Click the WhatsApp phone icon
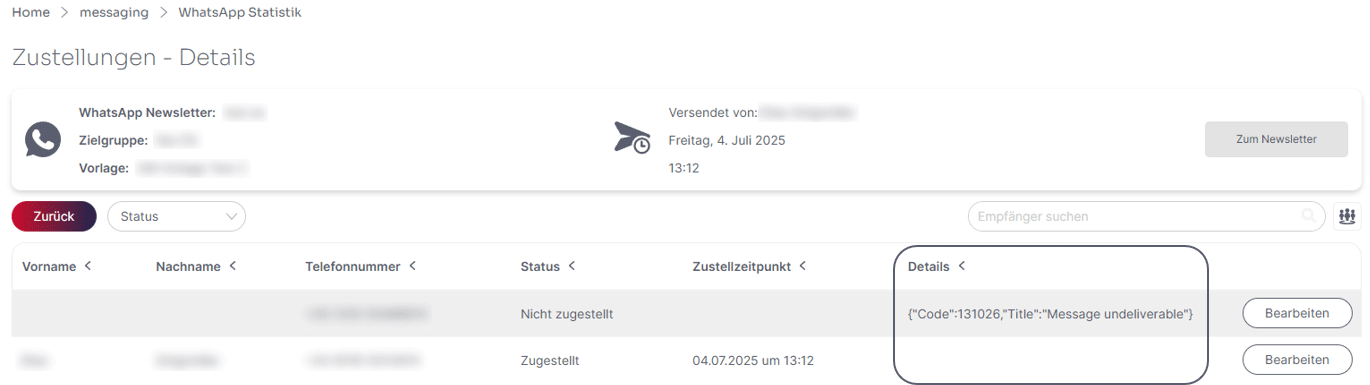 coord(42,140)
